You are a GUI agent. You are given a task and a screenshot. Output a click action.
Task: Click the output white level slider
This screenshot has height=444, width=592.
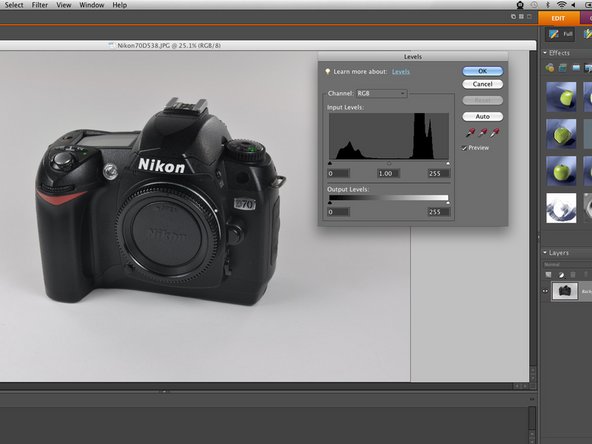pos(448,203)
